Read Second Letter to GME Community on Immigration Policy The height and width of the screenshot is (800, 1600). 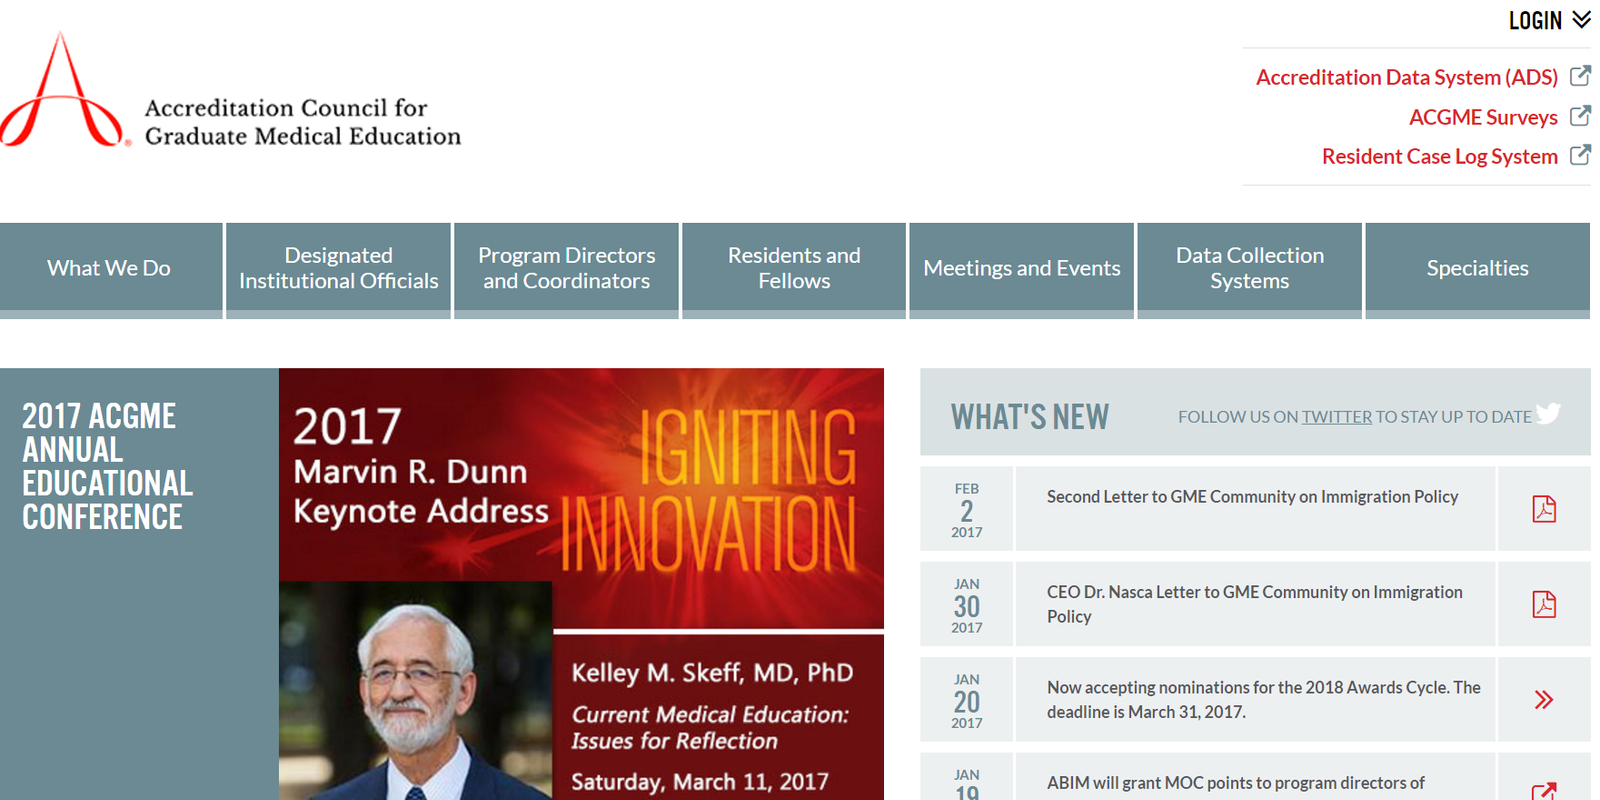(x=1252, y=497)
